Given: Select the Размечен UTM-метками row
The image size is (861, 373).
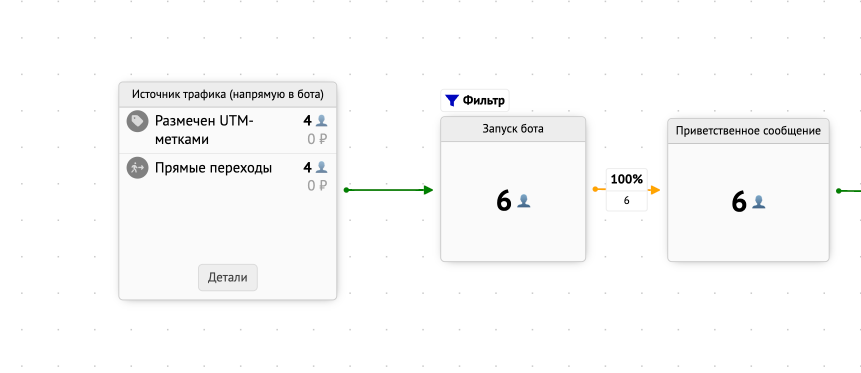Looking at the screenshot, I should tap(228, 130).
